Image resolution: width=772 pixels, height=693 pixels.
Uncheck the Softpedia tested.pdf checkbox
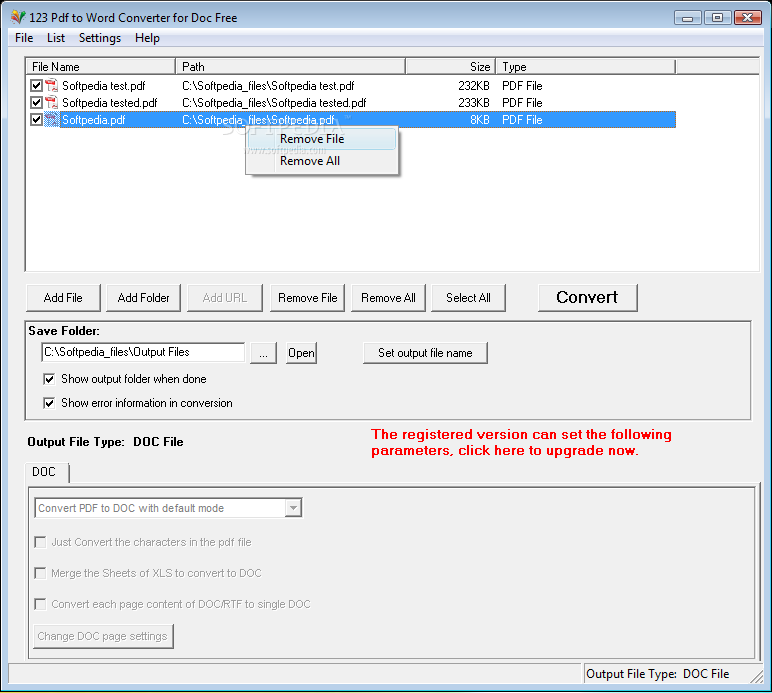[36, 102]
